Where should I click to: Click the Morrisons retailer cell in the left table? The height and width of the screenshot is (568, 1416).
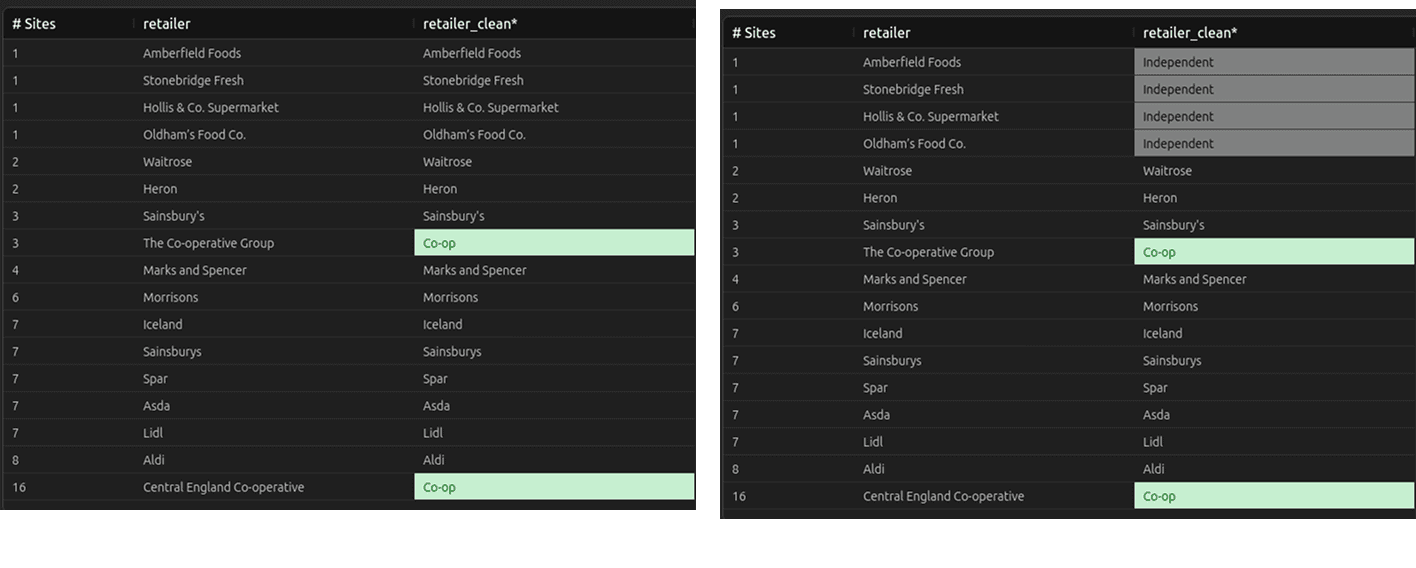point(171,297)
